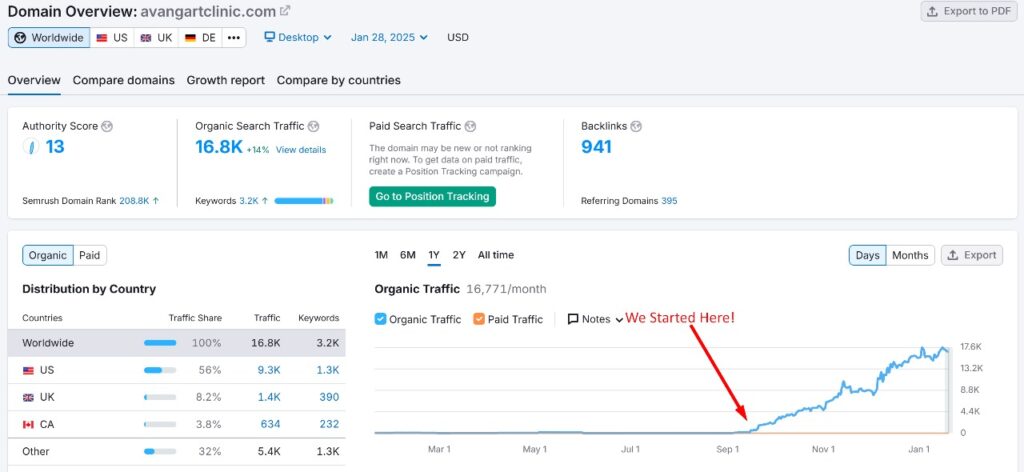Expand the Notes dropdown
The width and height of the screenshot is (1024, 472).
[595, 319]
